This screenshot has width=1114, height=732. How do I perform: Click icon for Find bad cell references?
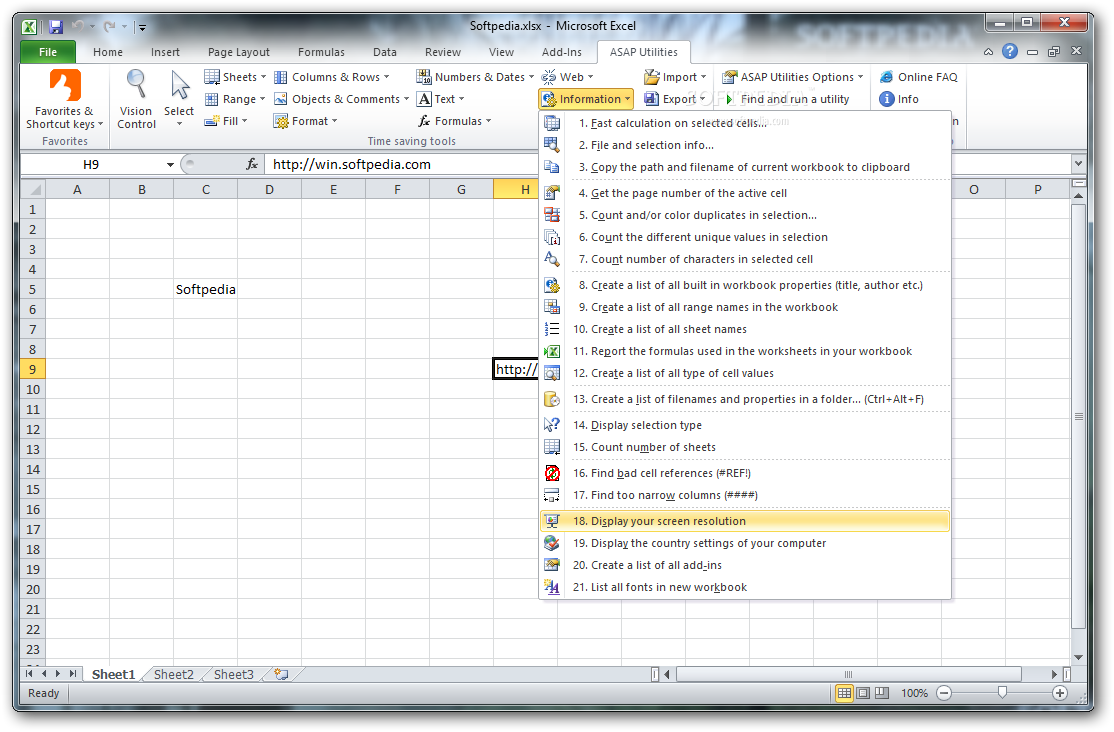click(552, 473)
